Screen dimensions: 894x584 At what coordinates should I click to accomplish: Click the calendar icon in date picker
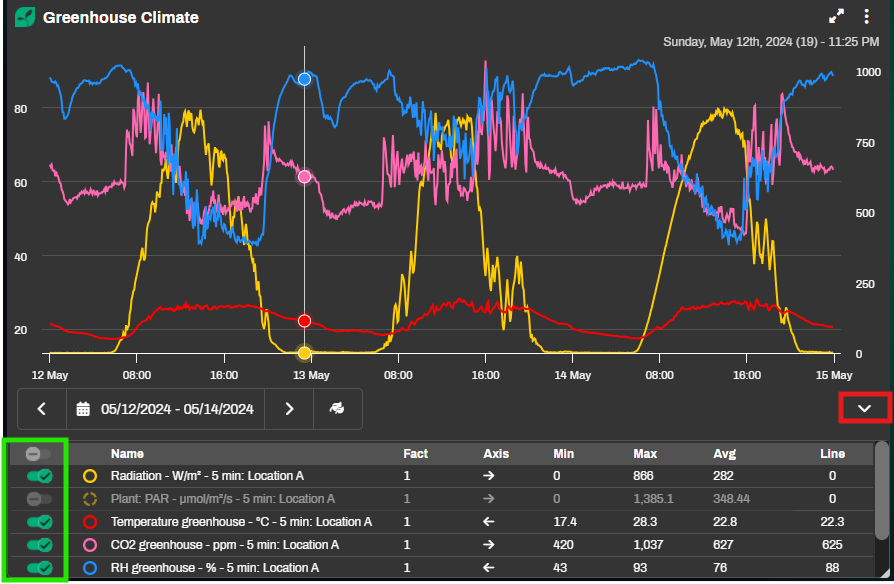83,408
